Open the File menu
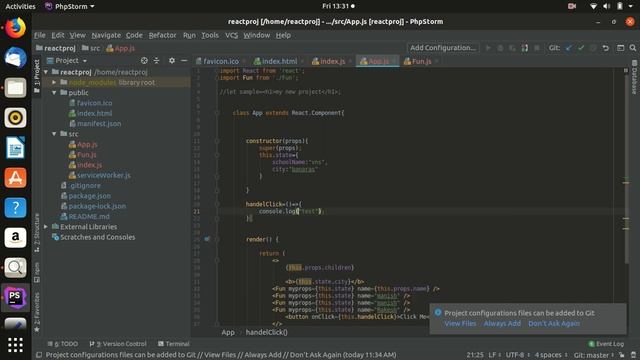This screenshot has width=640, height=360. (40, 35)
